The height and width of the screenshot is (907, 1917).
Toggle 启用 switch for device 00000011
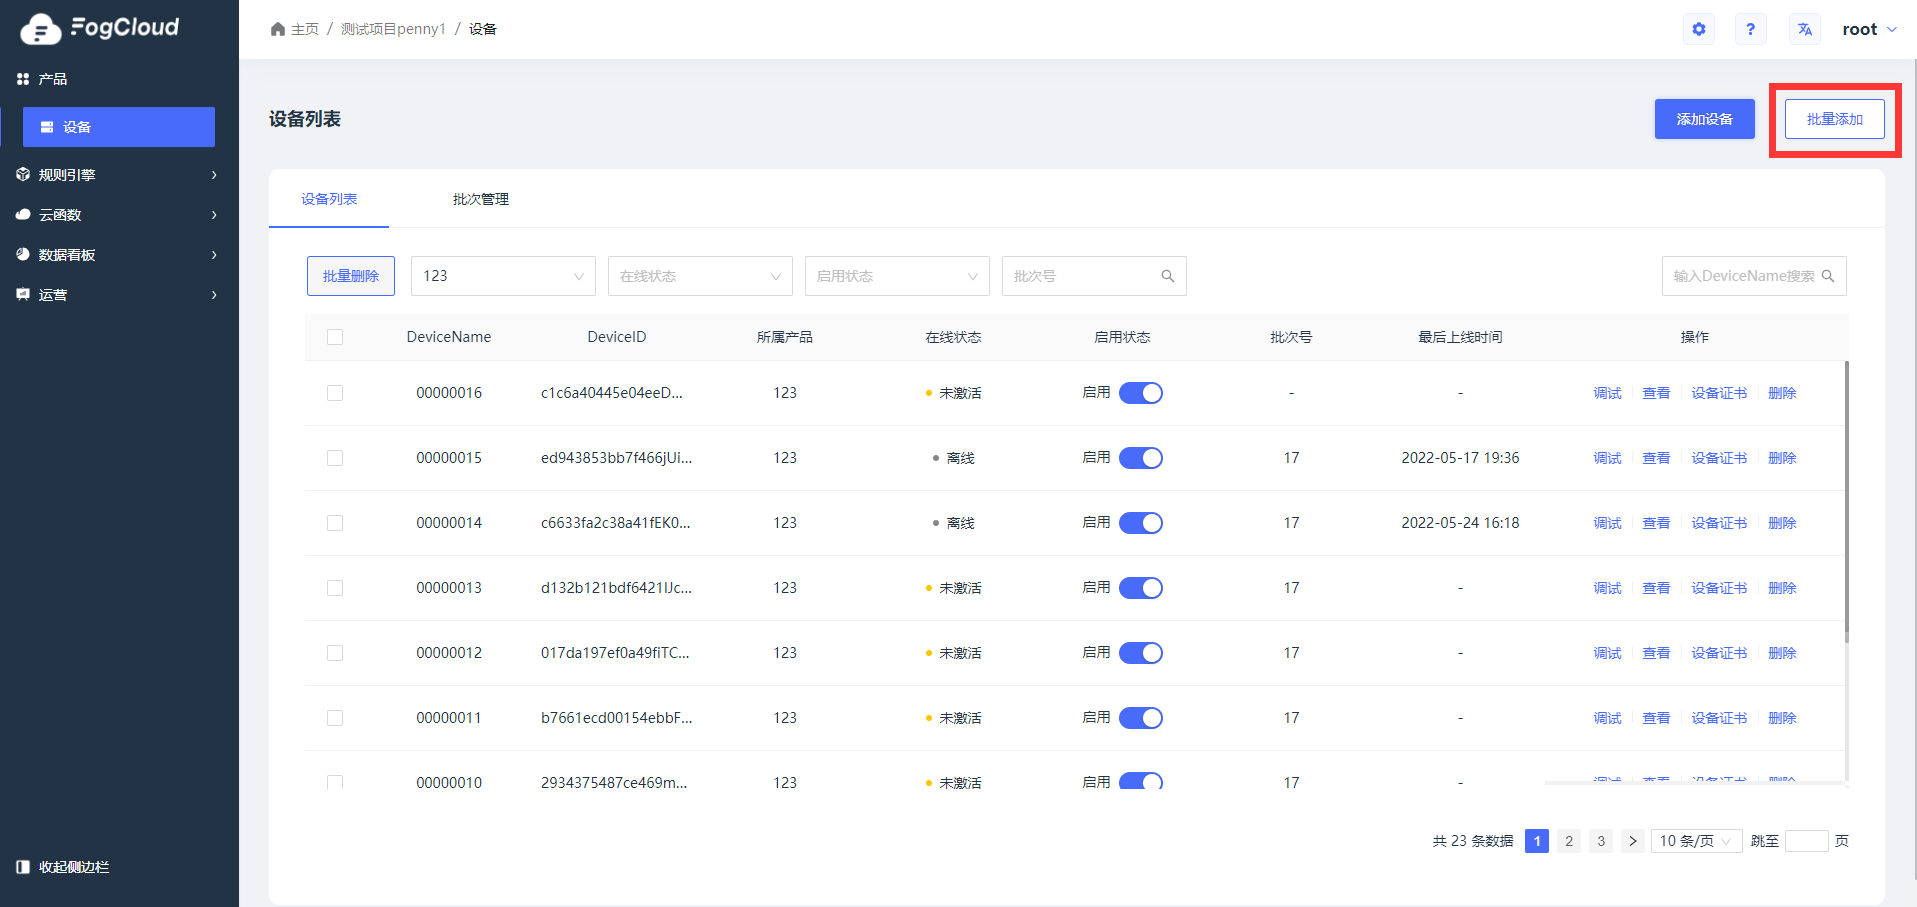(1140, 718)
